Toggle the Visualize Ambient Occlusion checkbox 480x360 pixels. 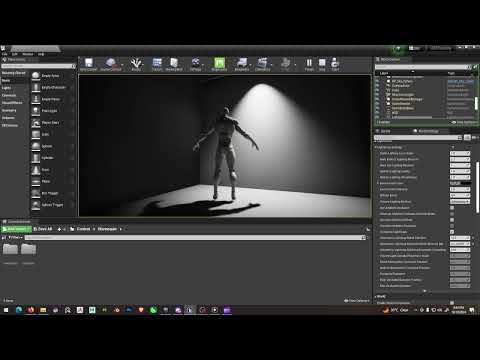(452, 226)
